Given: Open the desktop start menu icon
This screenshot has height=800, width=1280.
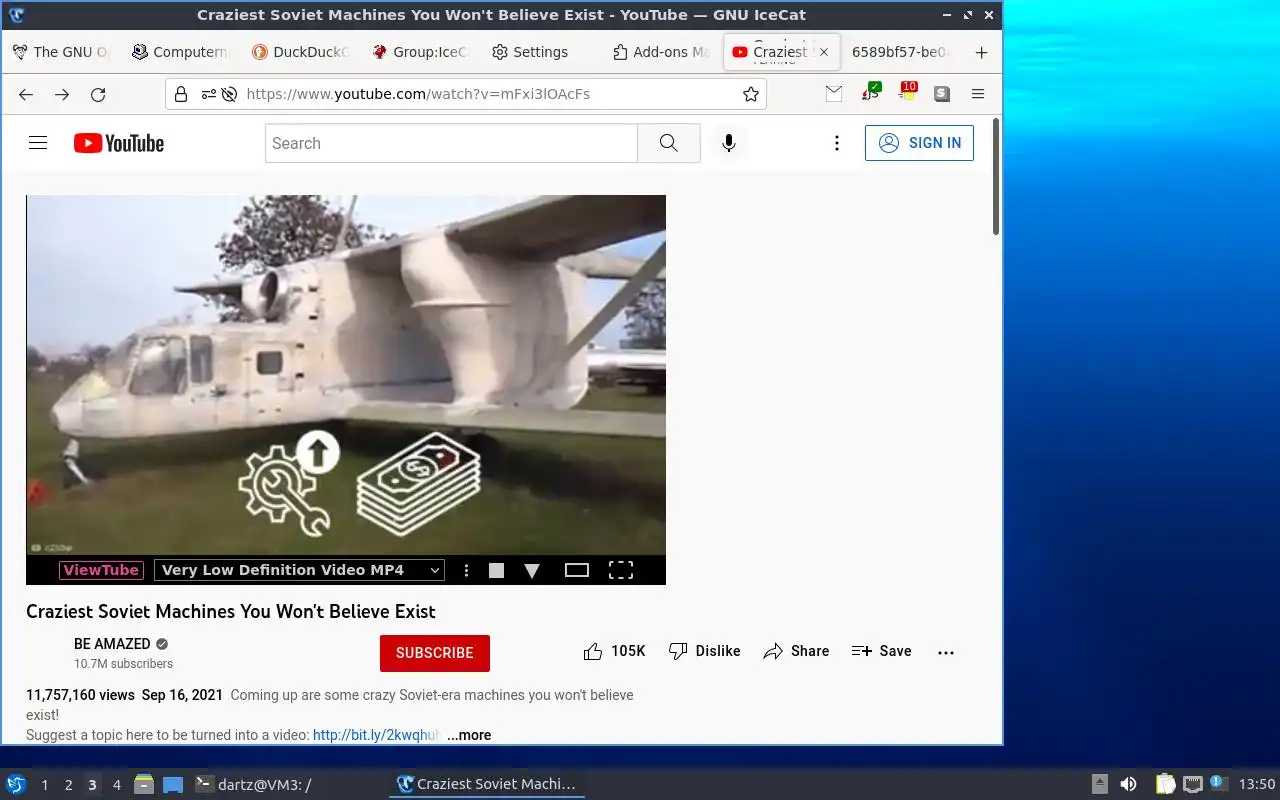Looking at the screenshot, I should [16, 784].
